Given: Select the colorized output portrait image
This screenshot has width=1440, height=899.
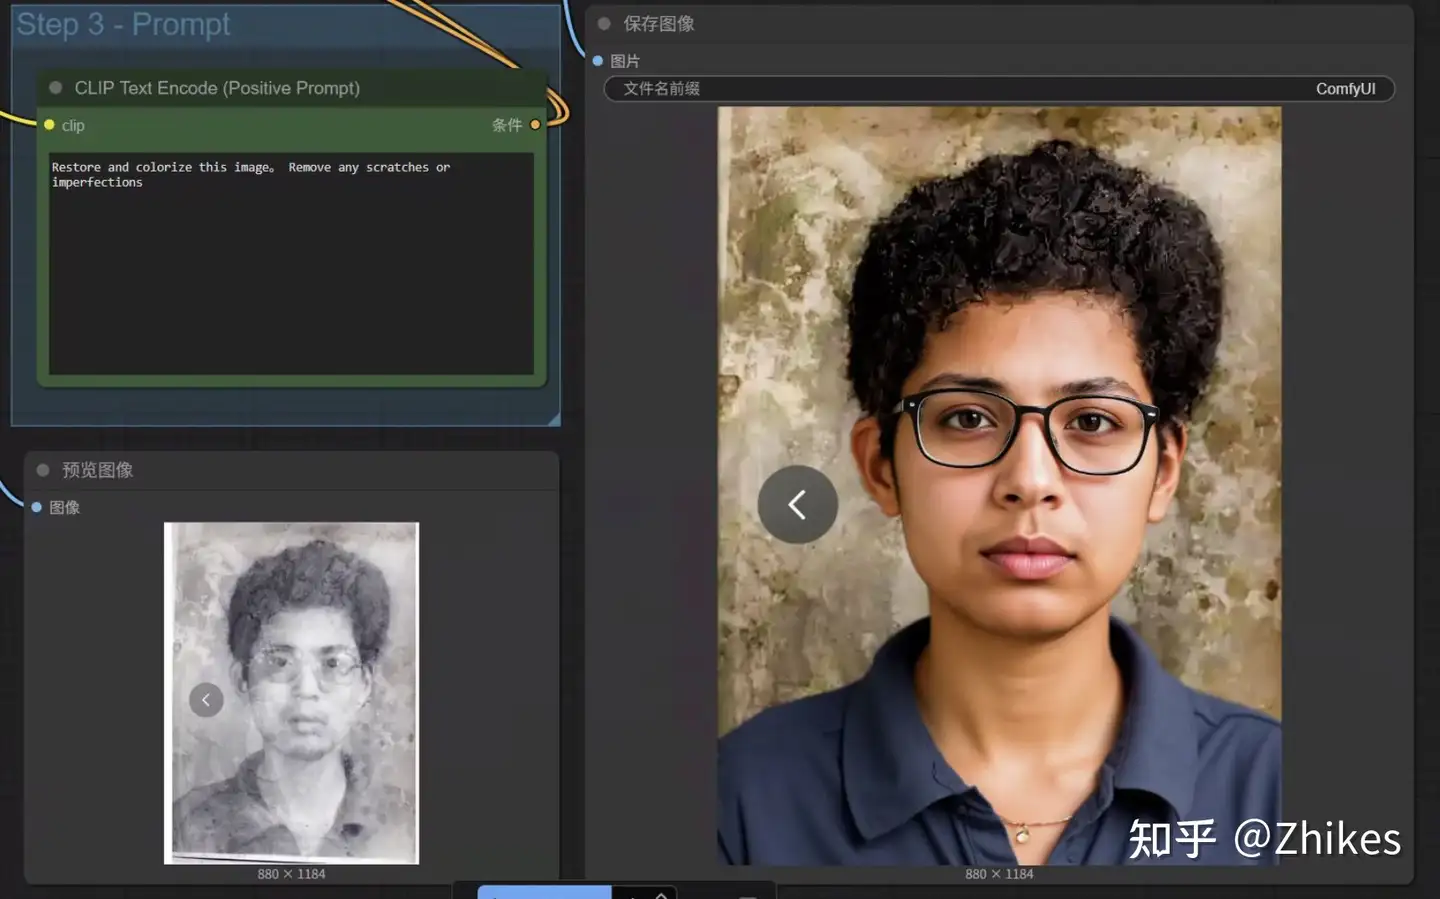Looking at the screenshot, I should (x=999, y=486).
